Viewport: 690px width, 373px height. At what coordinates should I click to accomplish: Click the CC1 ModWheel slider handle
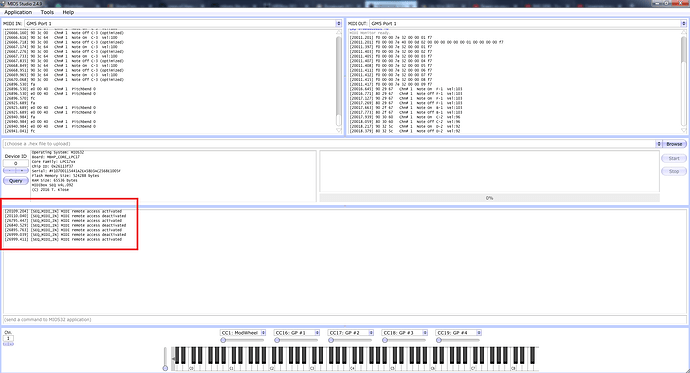click(x=223, y=340)
